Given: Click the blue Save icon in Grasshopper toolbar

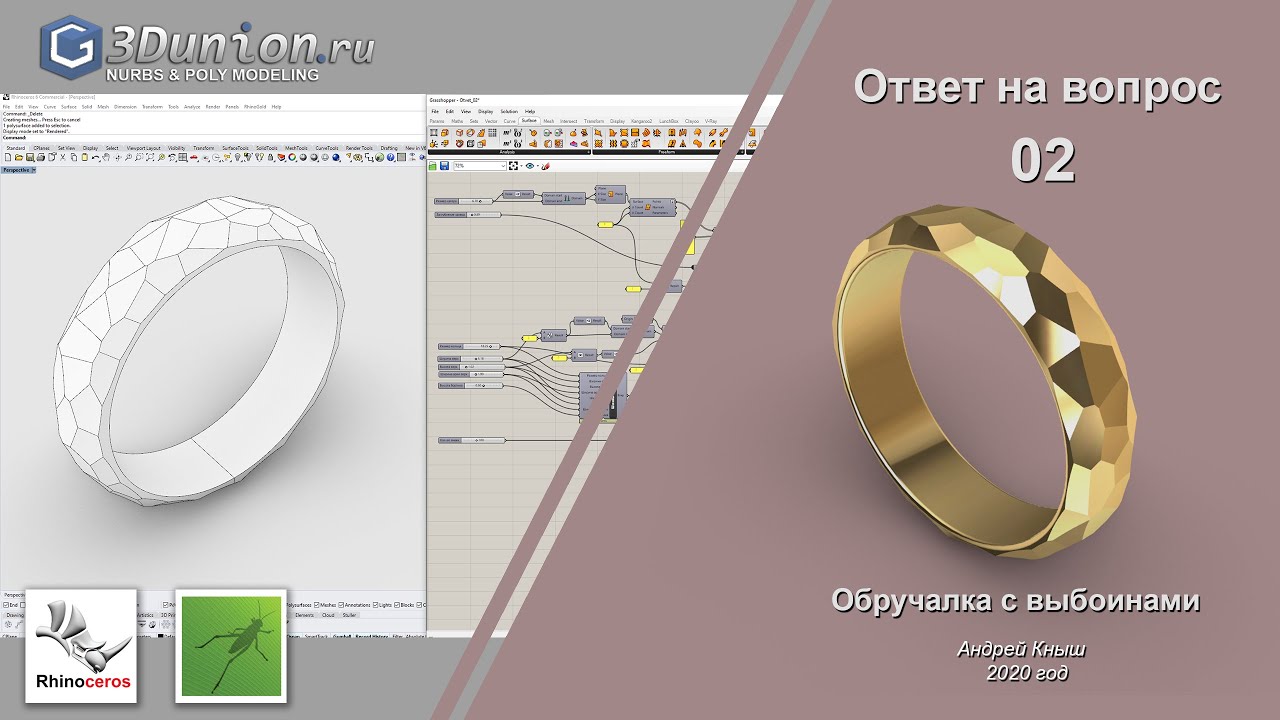Looking at the screenshot, I should tap(444, 165).
